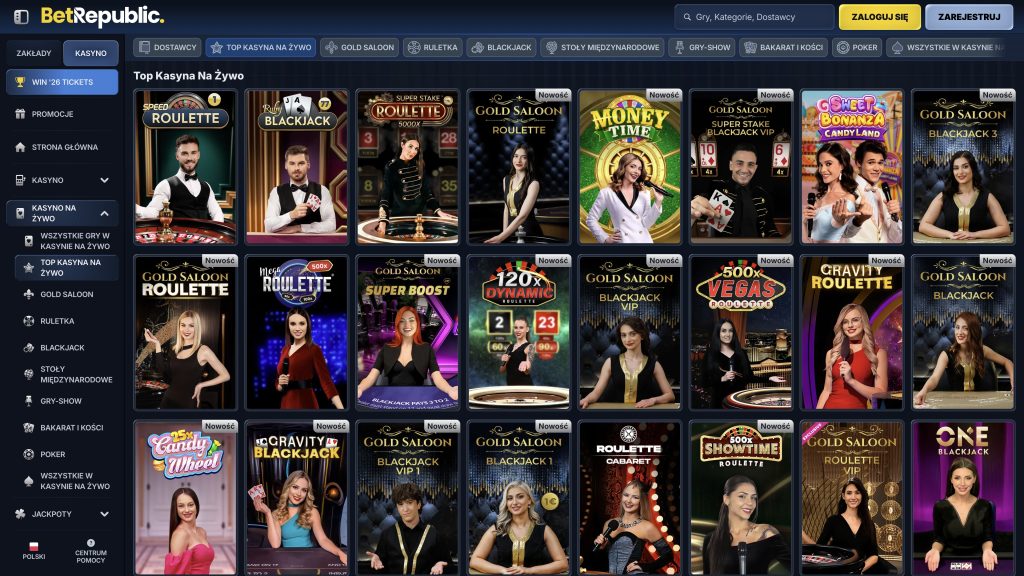The width and height of the screenshot is (1024, 576).
Task: Log in with Zaloguj się button
Action: pyautogui.click(x=879, y=17)
